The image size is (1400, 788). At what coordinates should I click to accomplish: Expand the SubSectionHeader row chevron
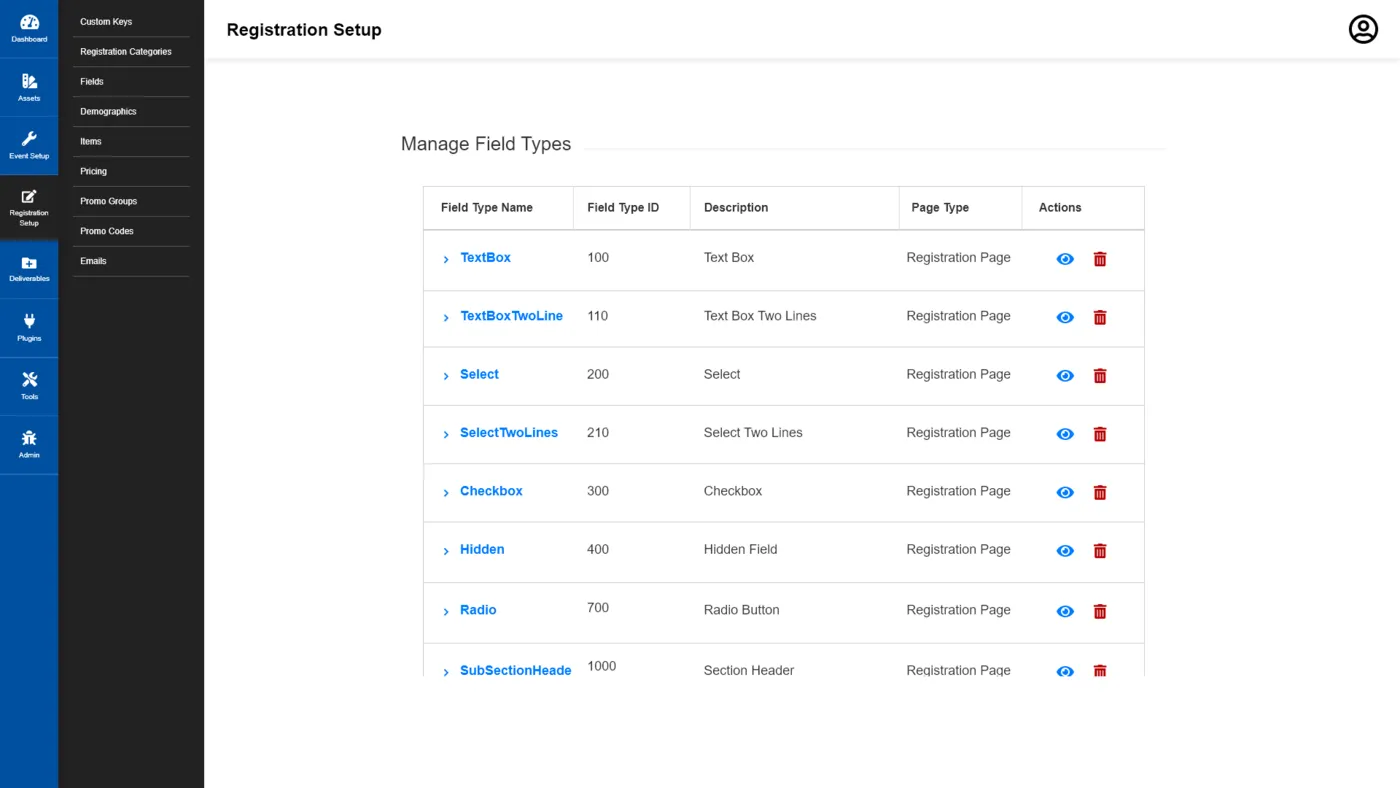coord(446,672)
